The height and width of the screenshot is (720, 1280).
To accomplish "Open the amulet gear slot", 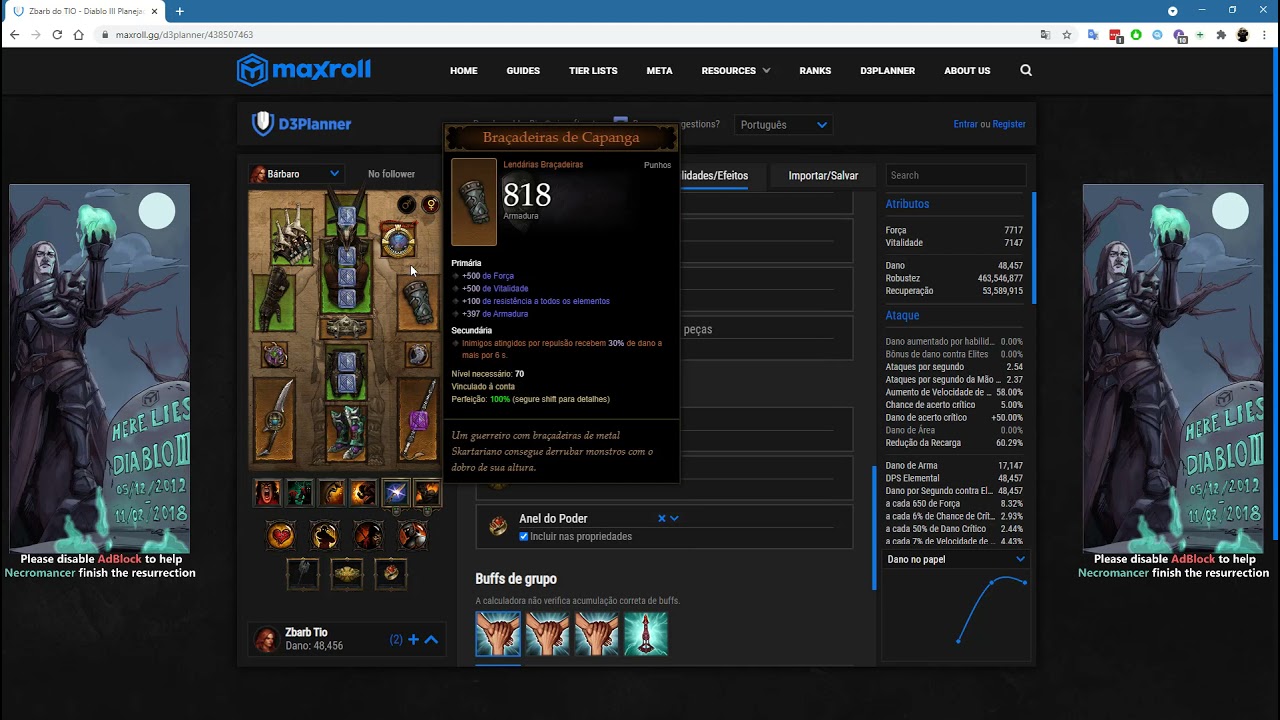I will click(398, 240).
